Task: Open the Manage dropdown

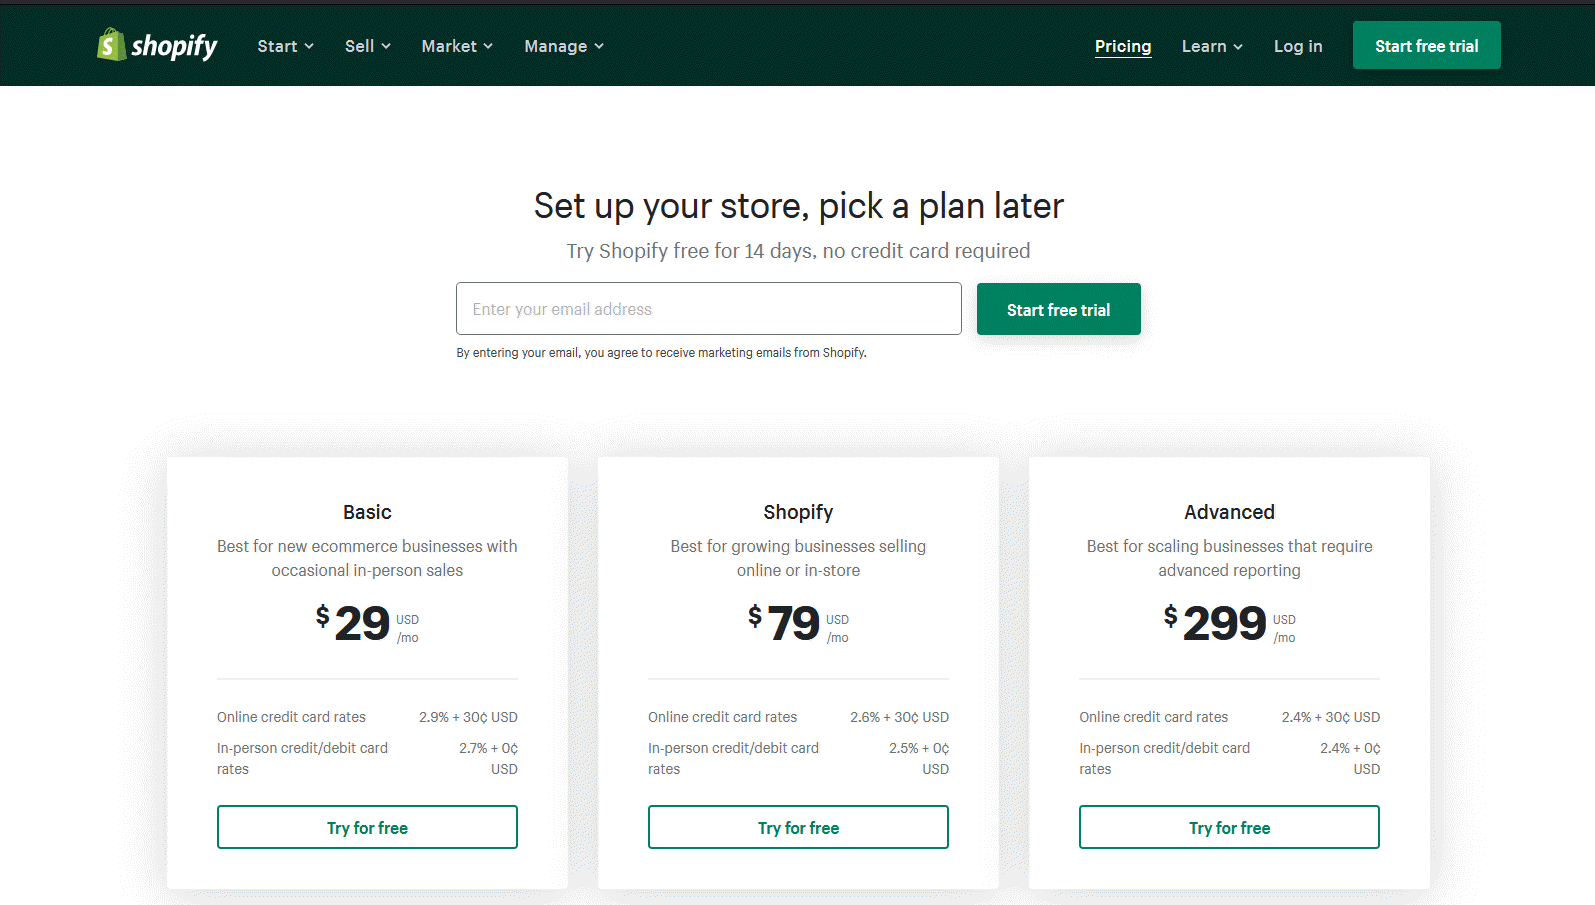Action: pyautogui.click(x=564, y=46)
